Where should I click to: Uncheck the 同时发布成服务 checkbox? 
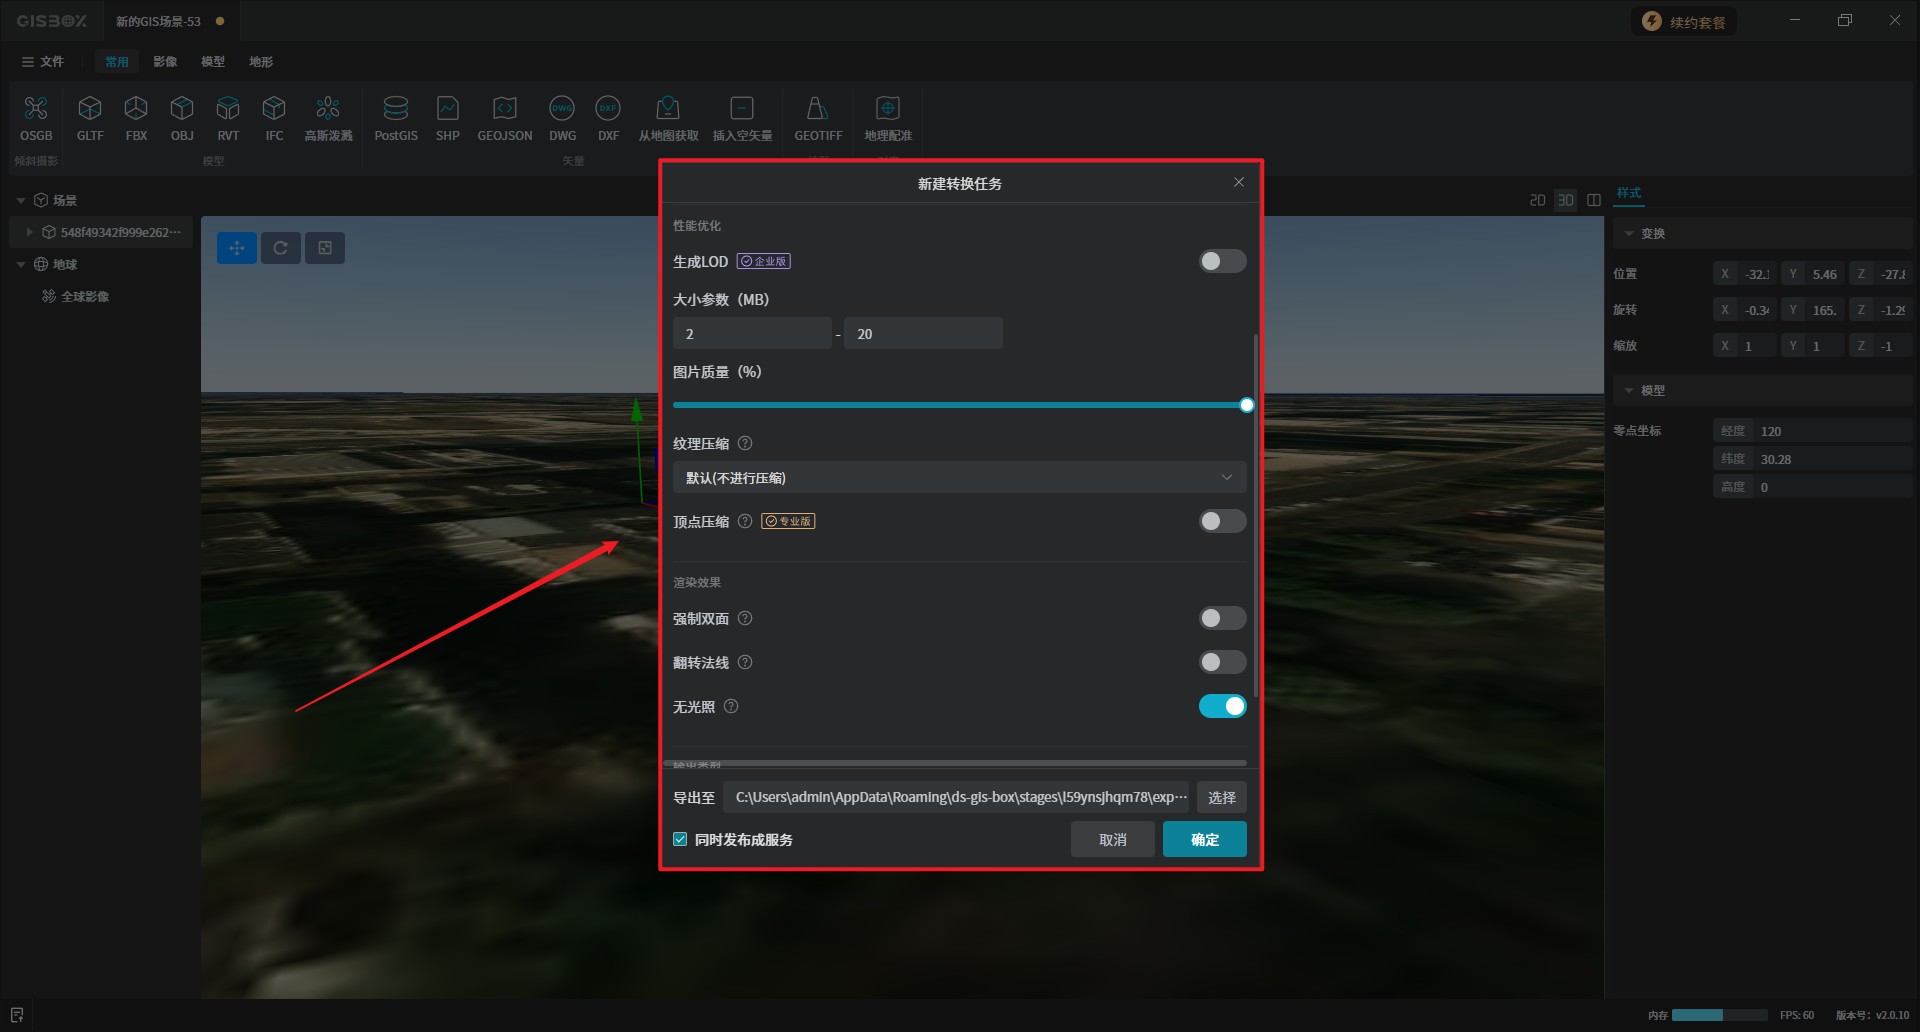pyautogui.click(x=681, y=840)
